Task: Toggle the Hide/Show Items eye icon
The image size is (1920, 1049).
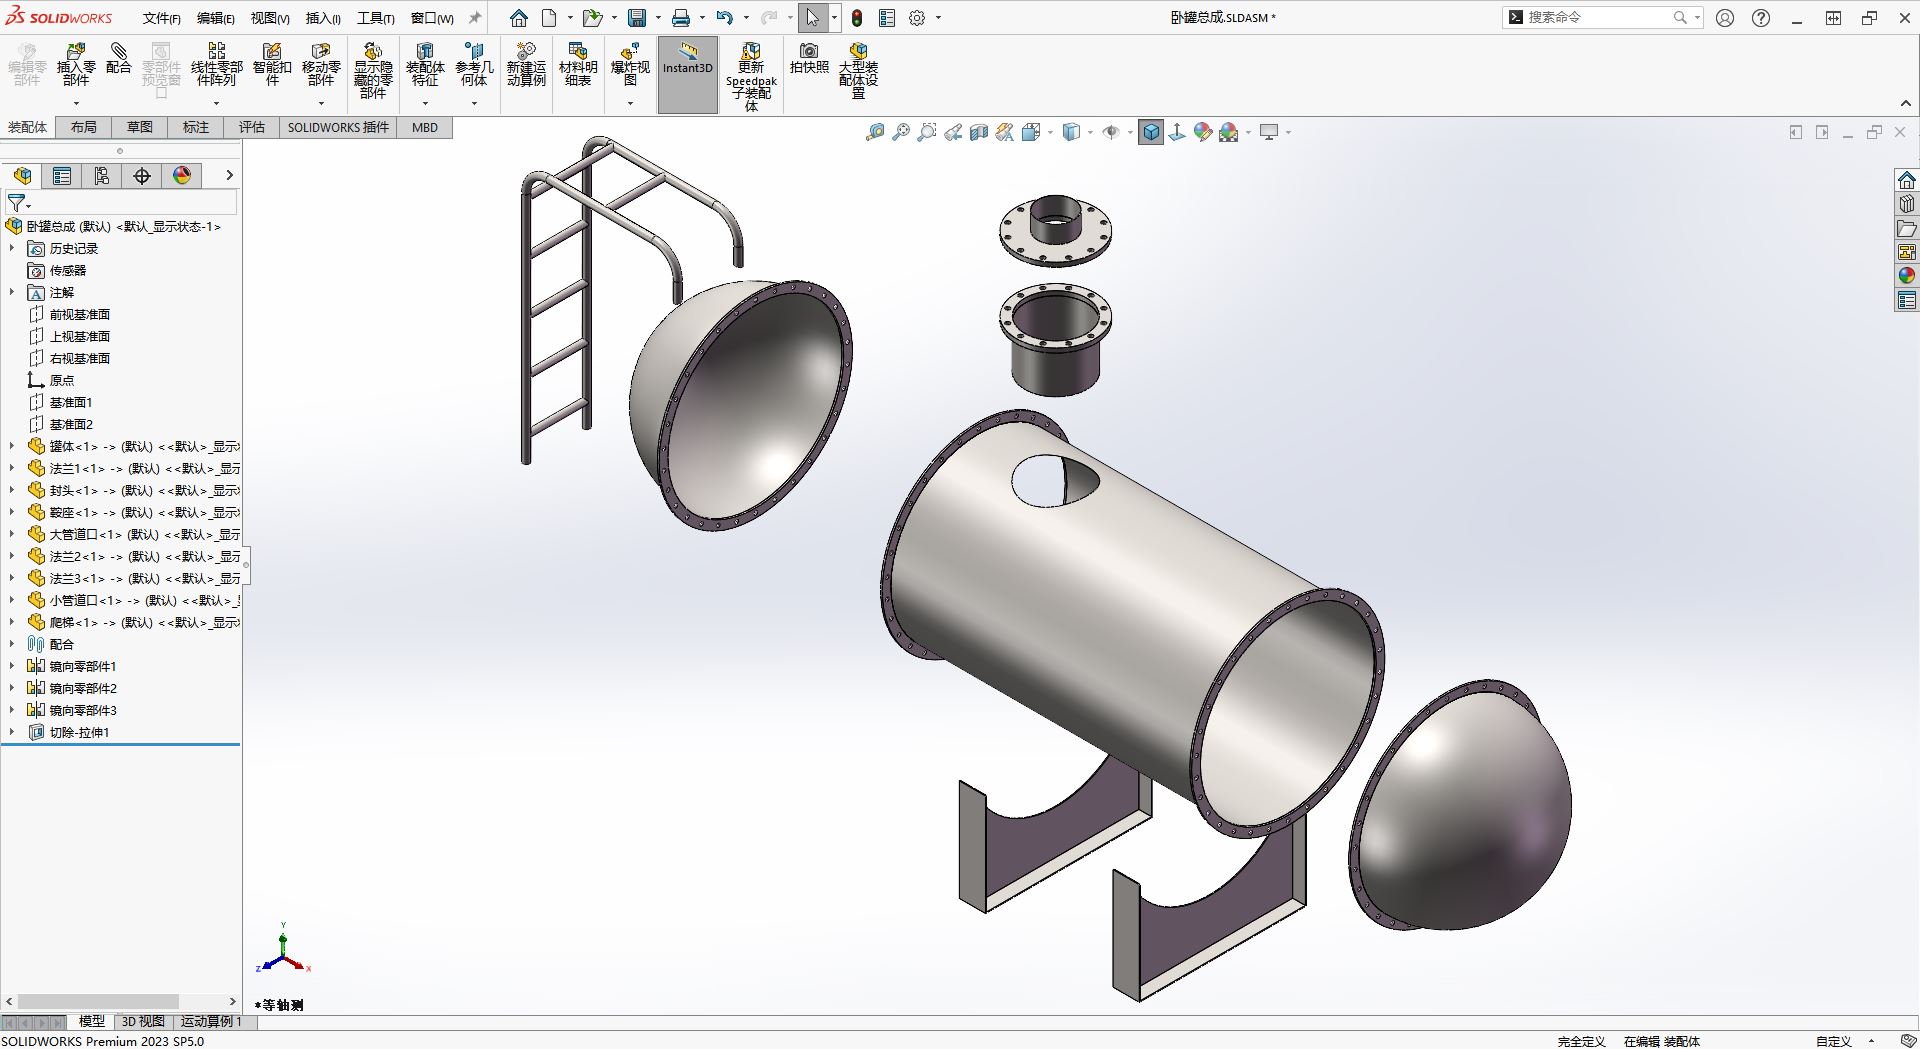Action: pyautogui.click(x=1110, y=132)
